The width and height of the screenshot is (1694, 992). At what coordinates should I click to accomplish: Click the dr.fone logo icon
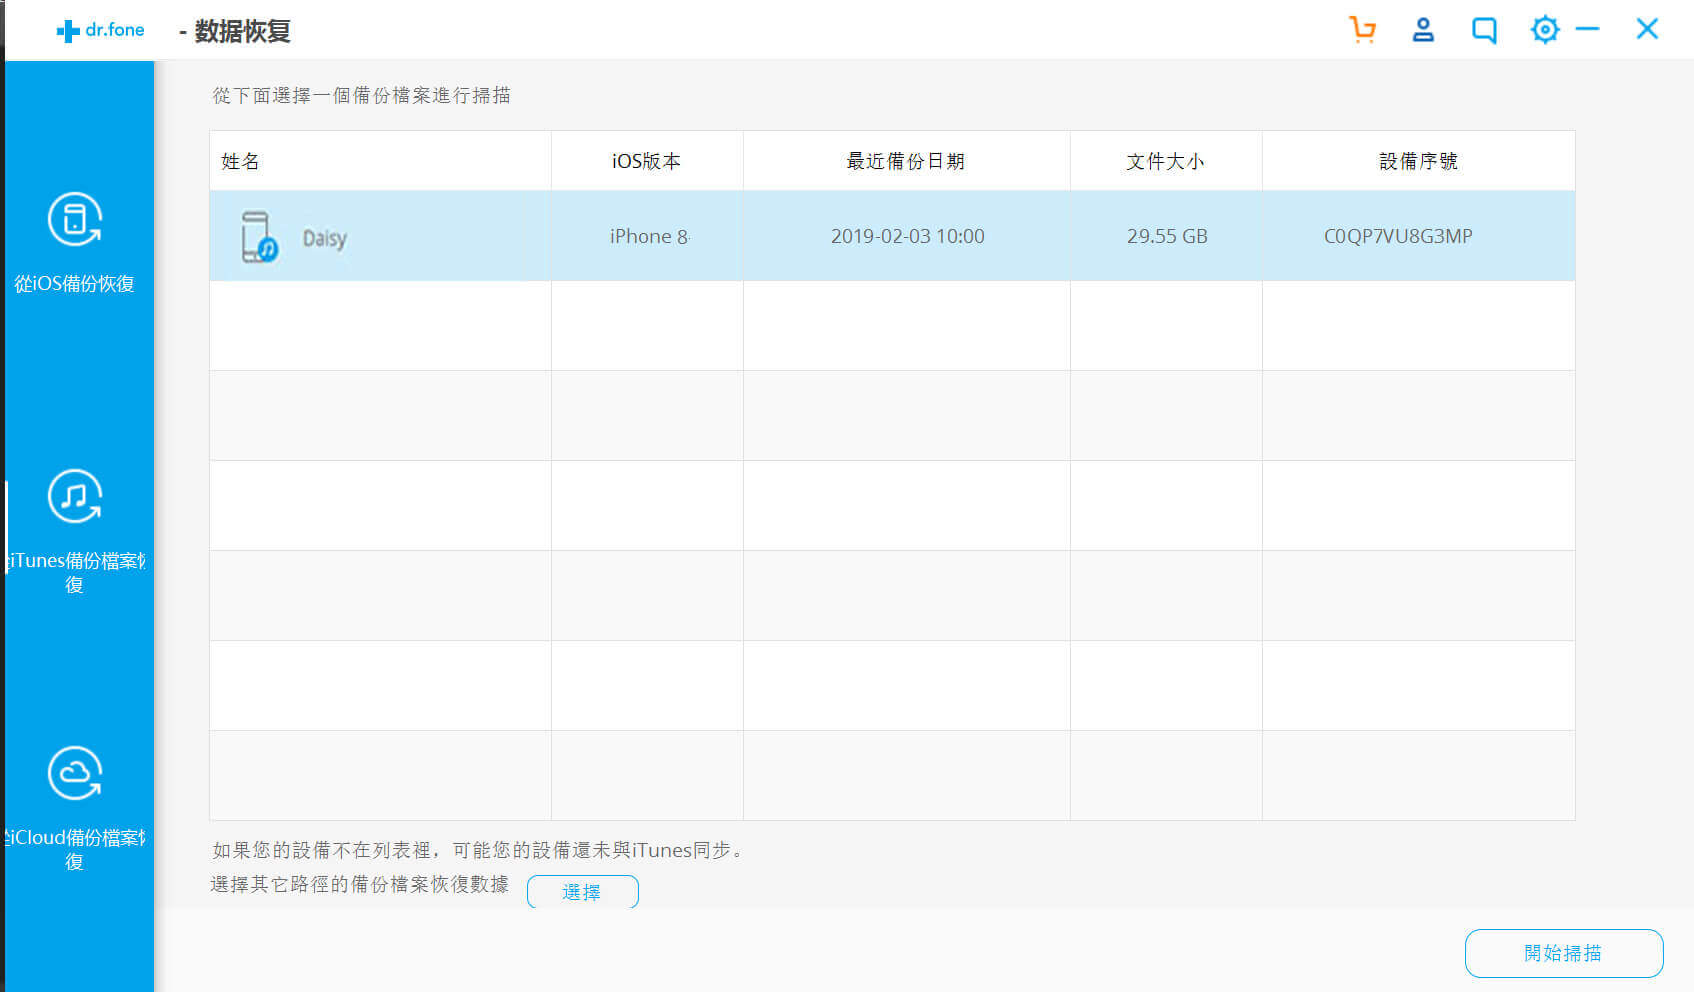68,31
